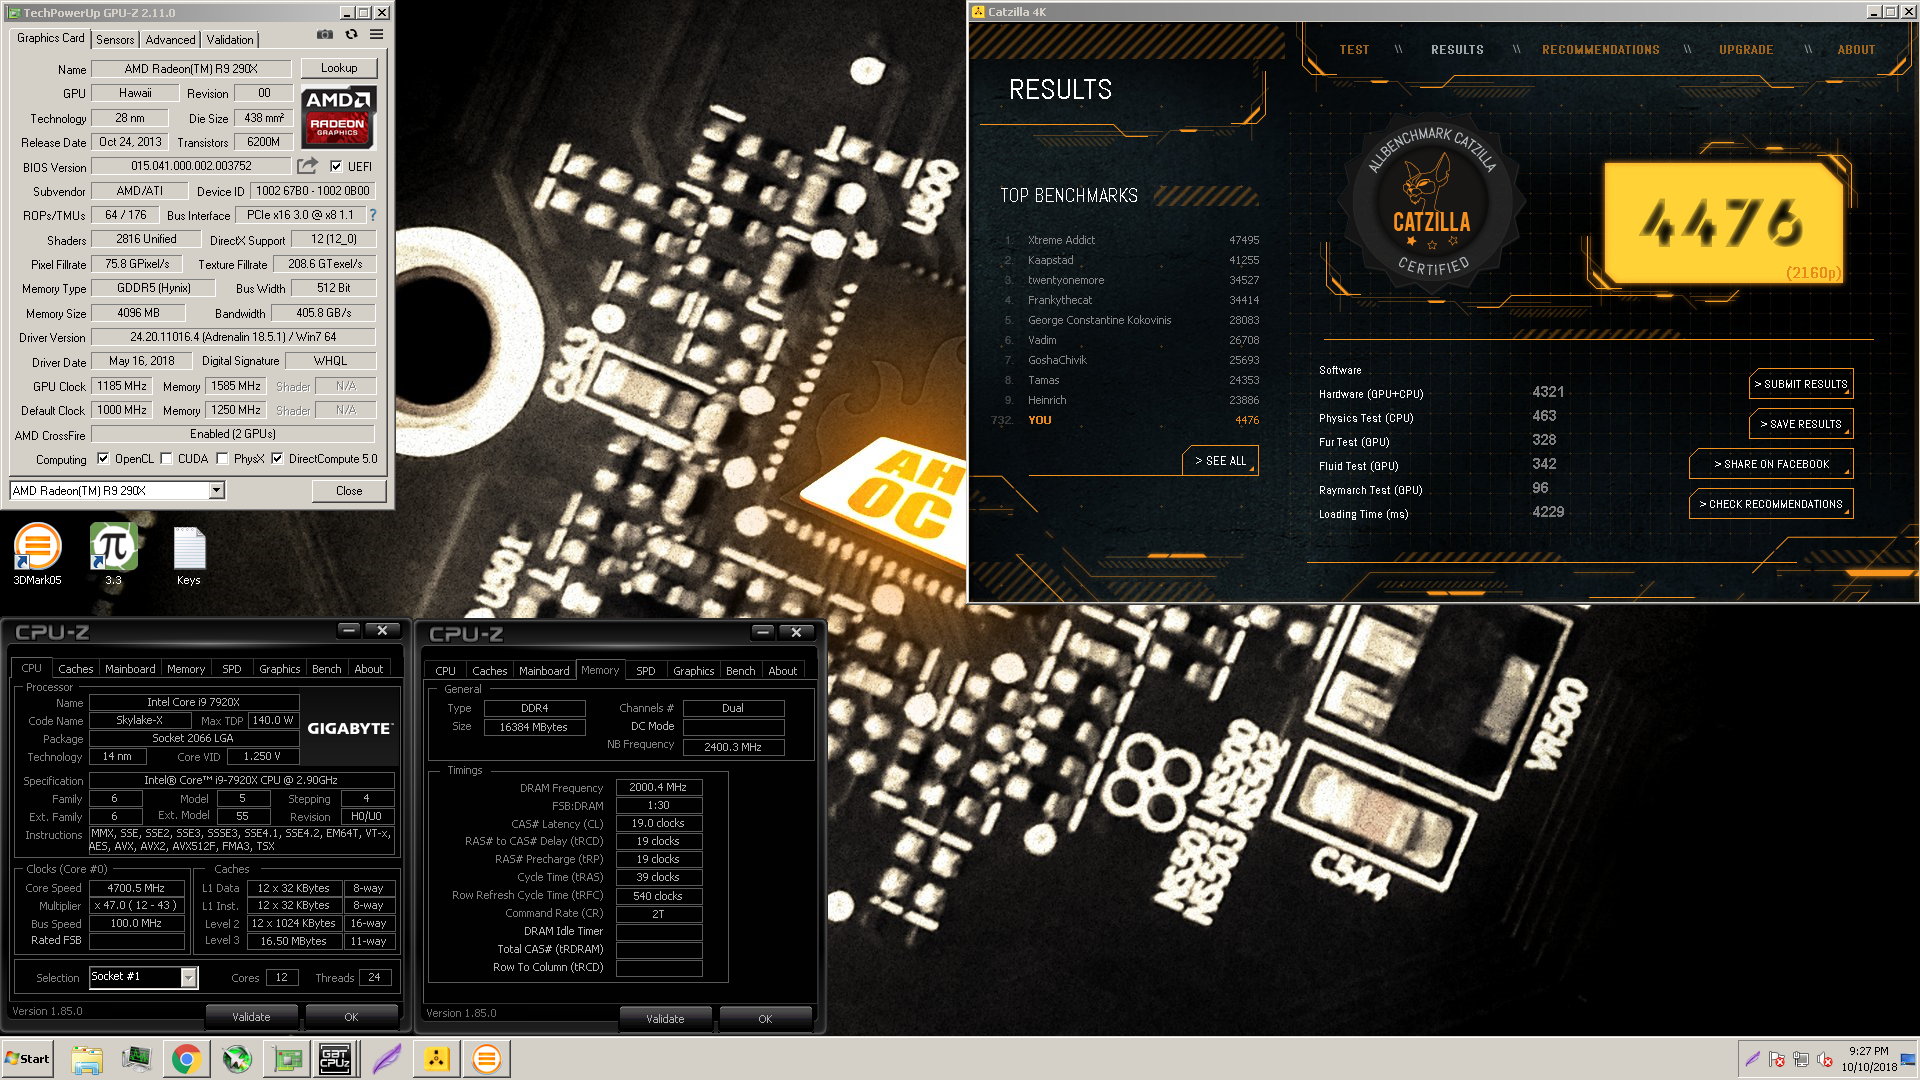Open the 3DMark05 desktop shortcut
This screenshot has width=1920, height=1080.
[x=37, y=554]
